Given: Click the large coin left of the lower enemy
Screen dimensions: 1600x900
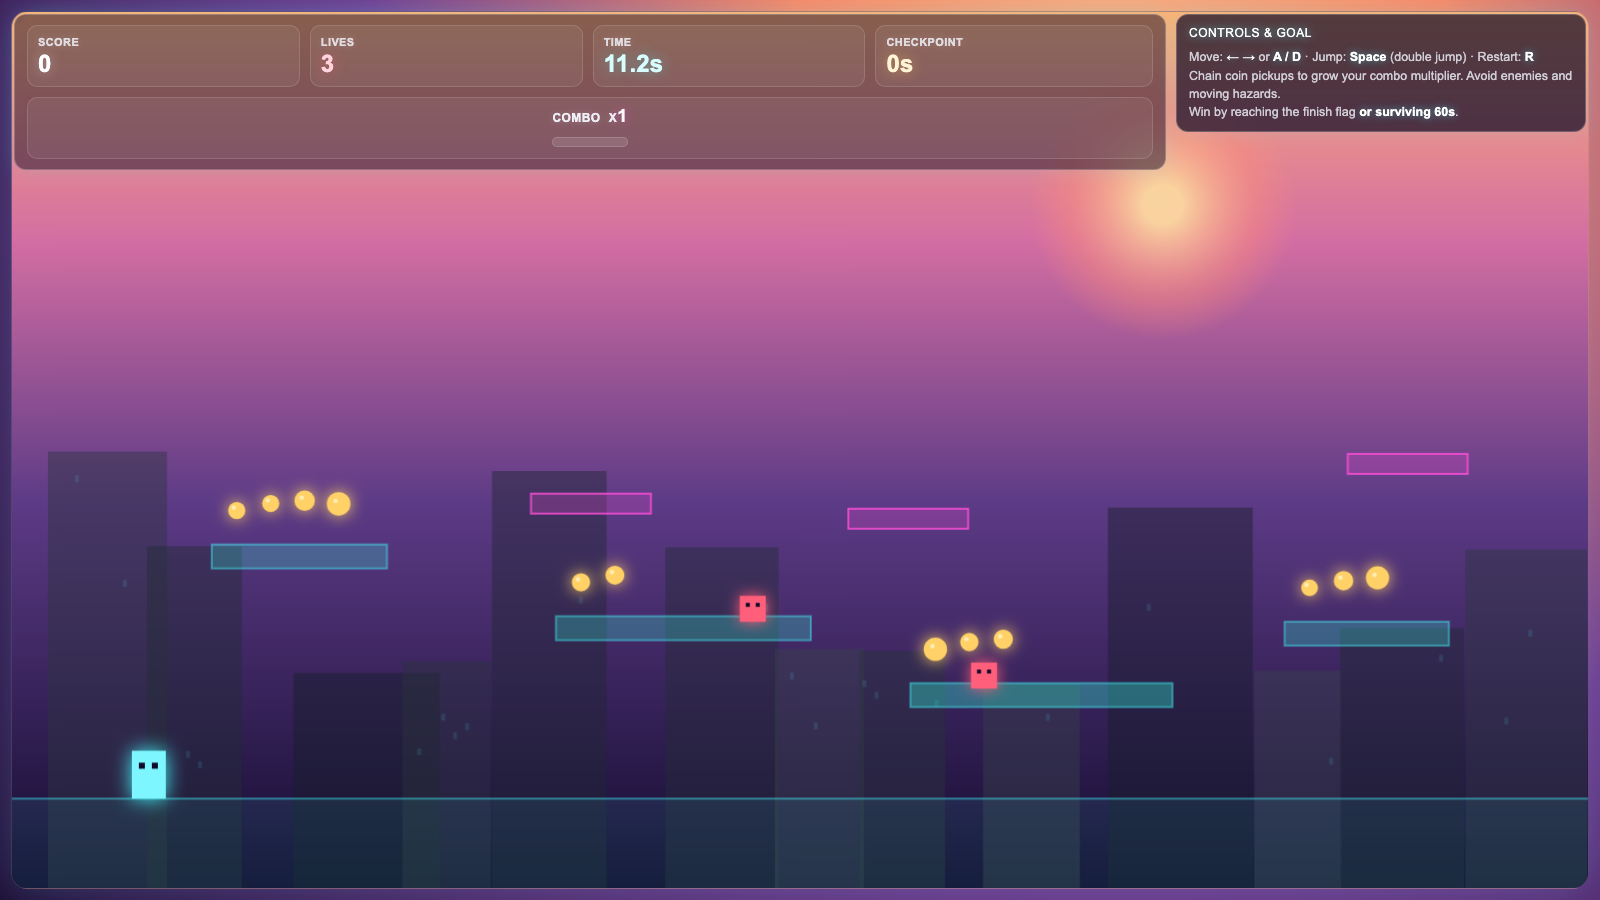Looking at the screenshot, I should click(x=935, y=649).
